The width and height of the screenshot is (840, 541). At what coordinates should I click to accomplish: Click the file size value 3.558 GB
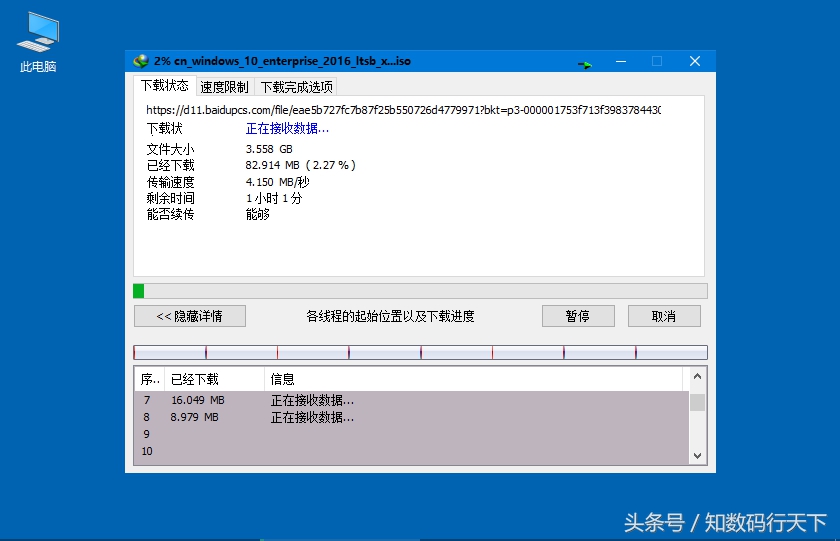269,149
